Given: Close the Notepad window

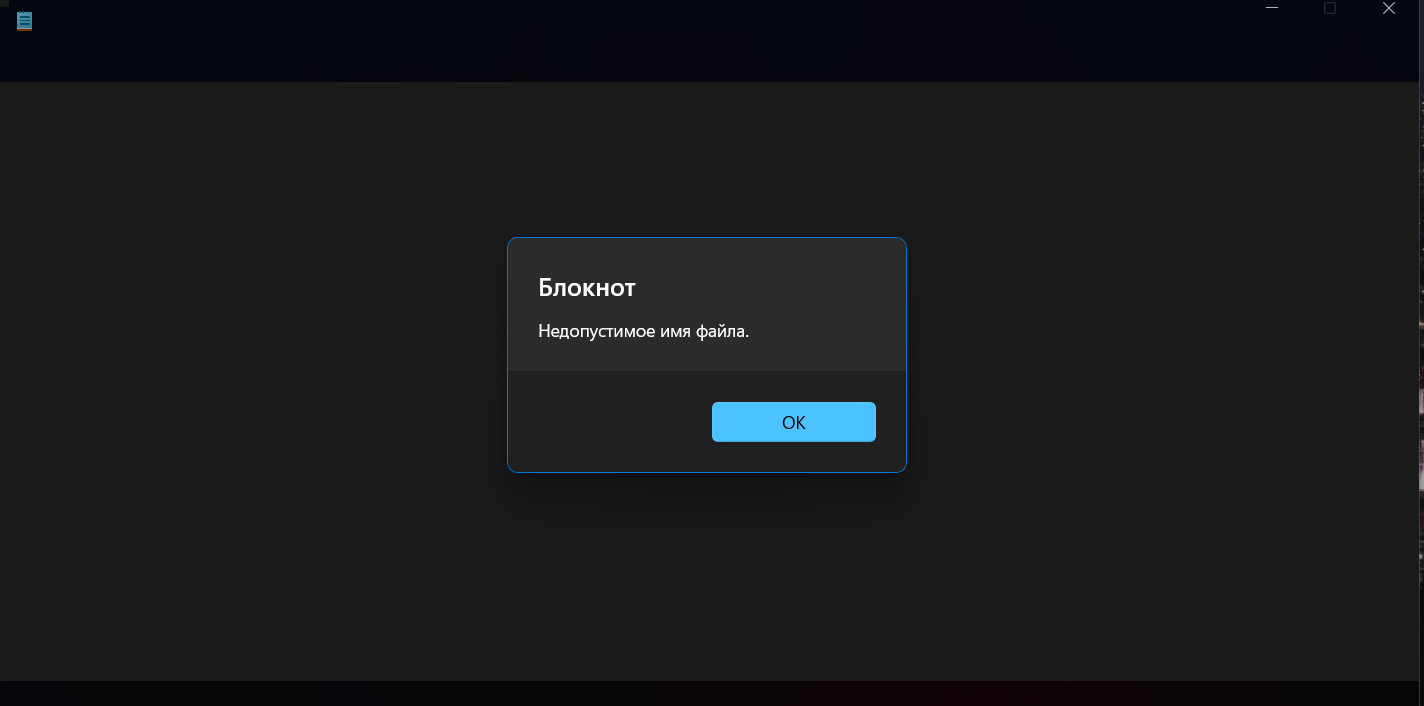Looking at the screenshot, I should [x=1389, y=8].
